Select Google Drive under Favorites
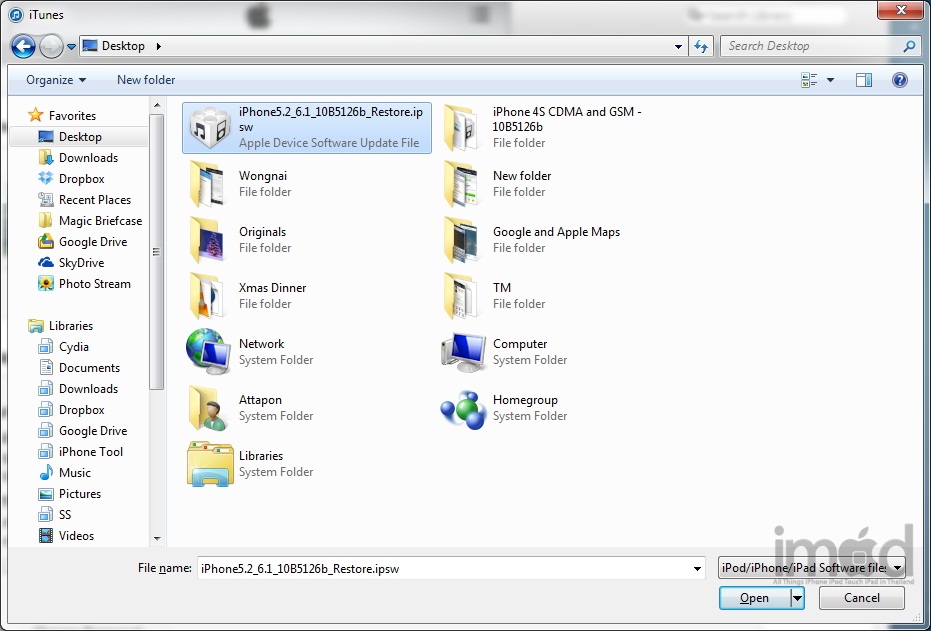Screen dimensions: 931x631 (x=82, y=242)
